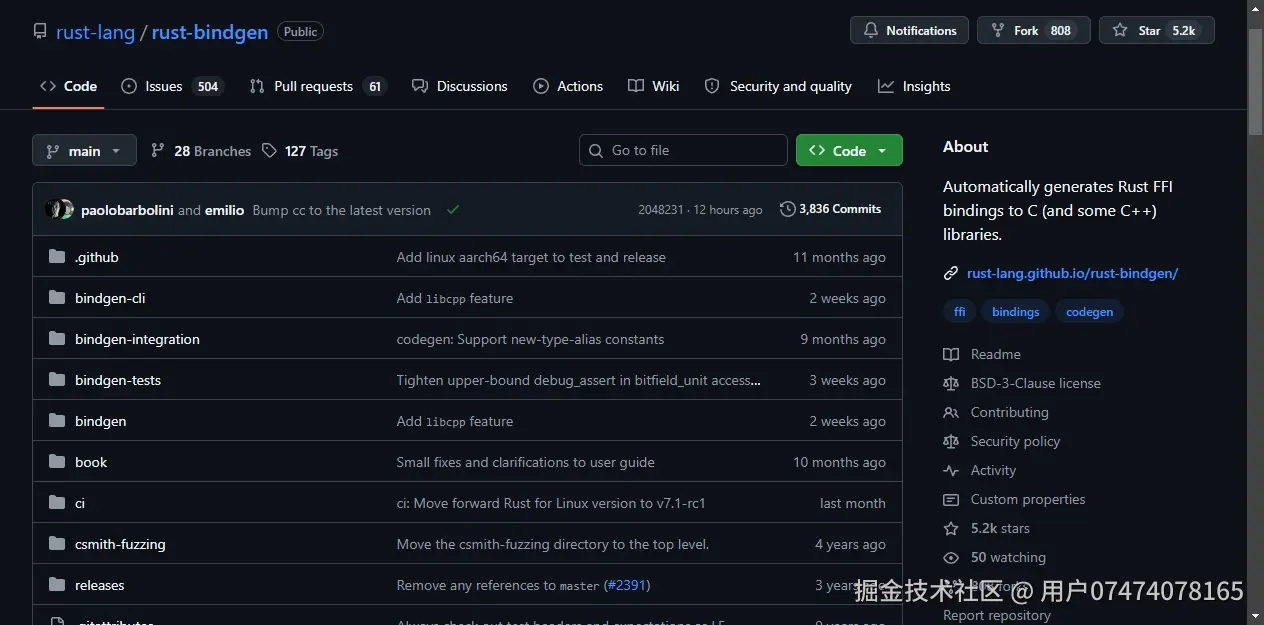The image size is (1264, 625).
Task: Open BSD-3-Clause license link
Action: pyautogui.click(x=1022, y=383)
